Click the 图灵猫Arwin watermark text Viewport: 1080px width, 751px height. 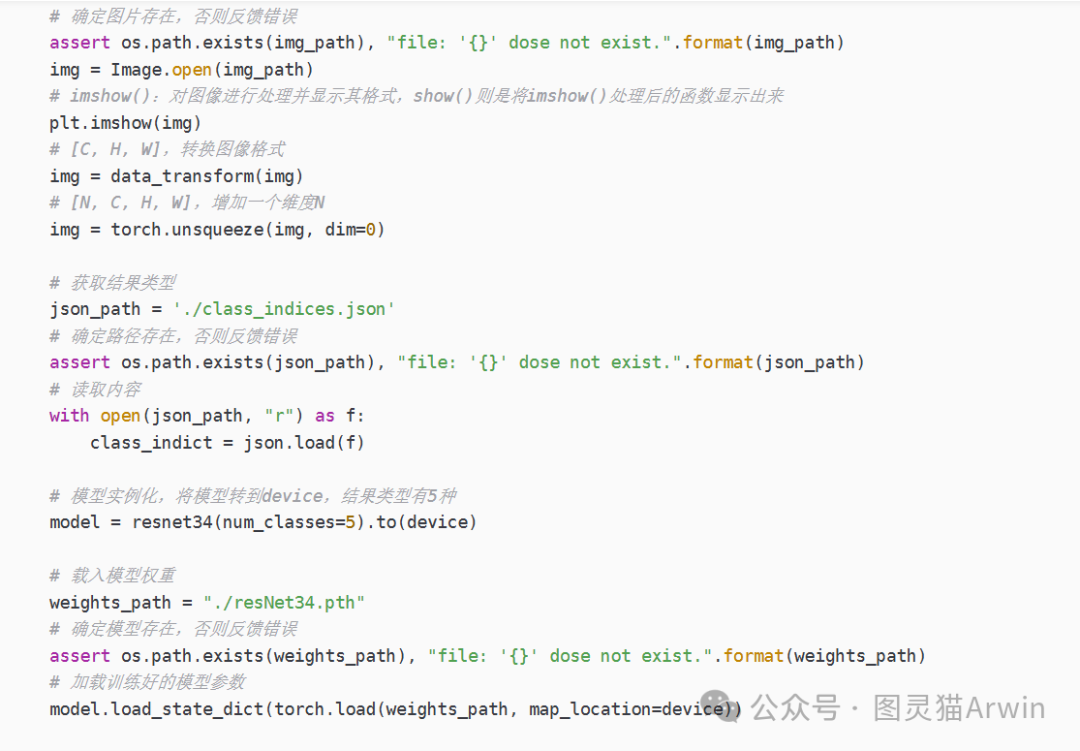coord(959,708)
